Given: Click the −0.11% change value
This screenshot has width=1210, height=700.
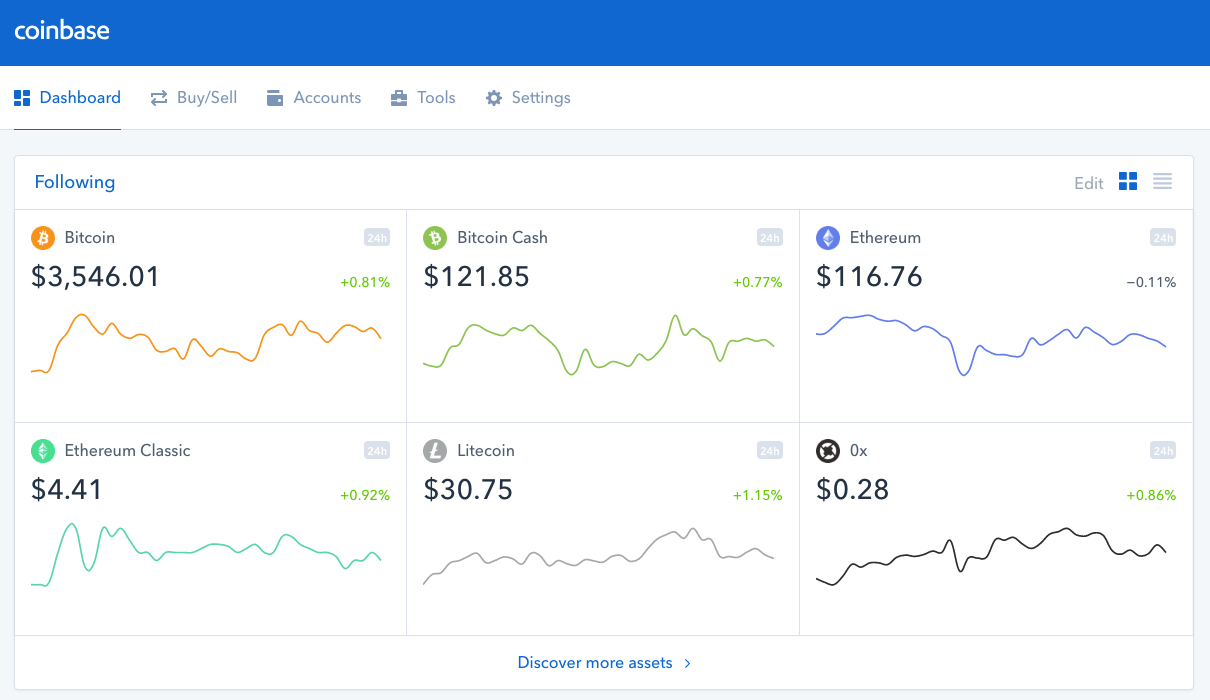Looking at the screenshot, I should pos(1151,283).
